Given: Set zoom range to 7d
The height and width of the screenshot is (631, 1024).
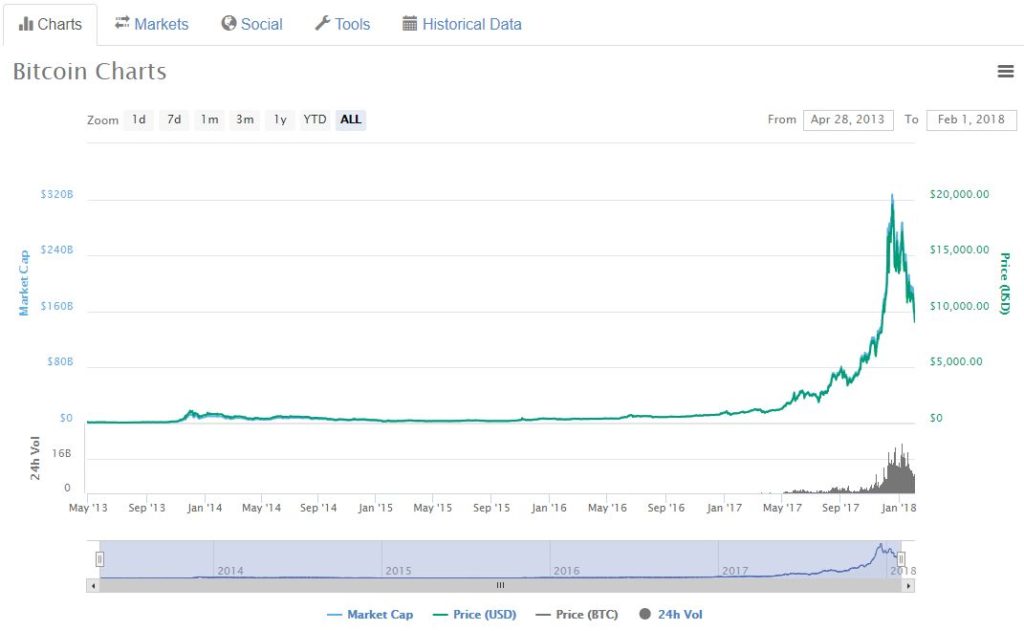Looking at the screenshot, I should [174, 120].
